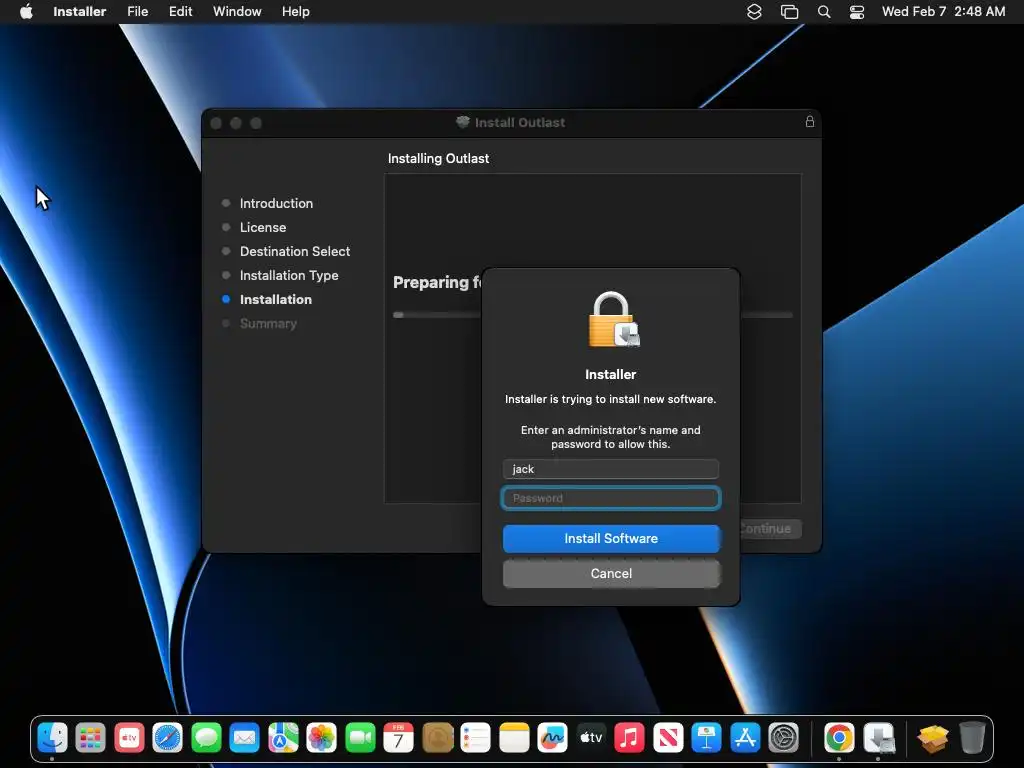Click the lock icon in installer title bar

click(810, 121)
